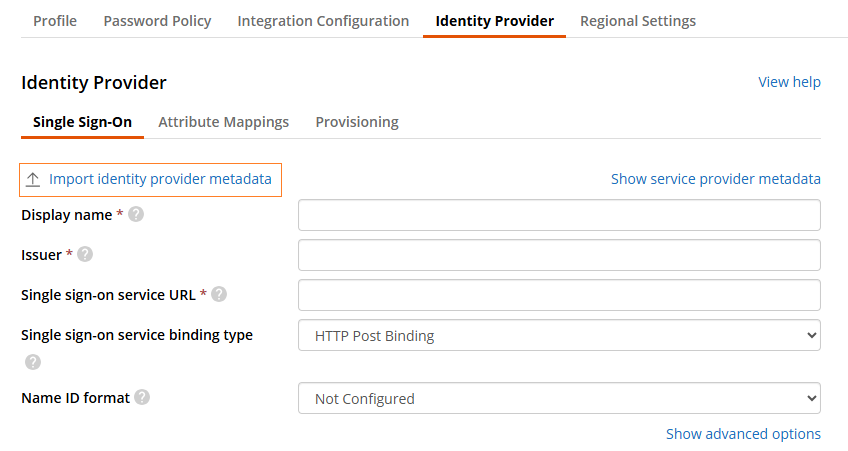Click help icon for Single sign-on service URL
Image resolution: width=848 pixels, height=451 pixels.
(219, 294)
